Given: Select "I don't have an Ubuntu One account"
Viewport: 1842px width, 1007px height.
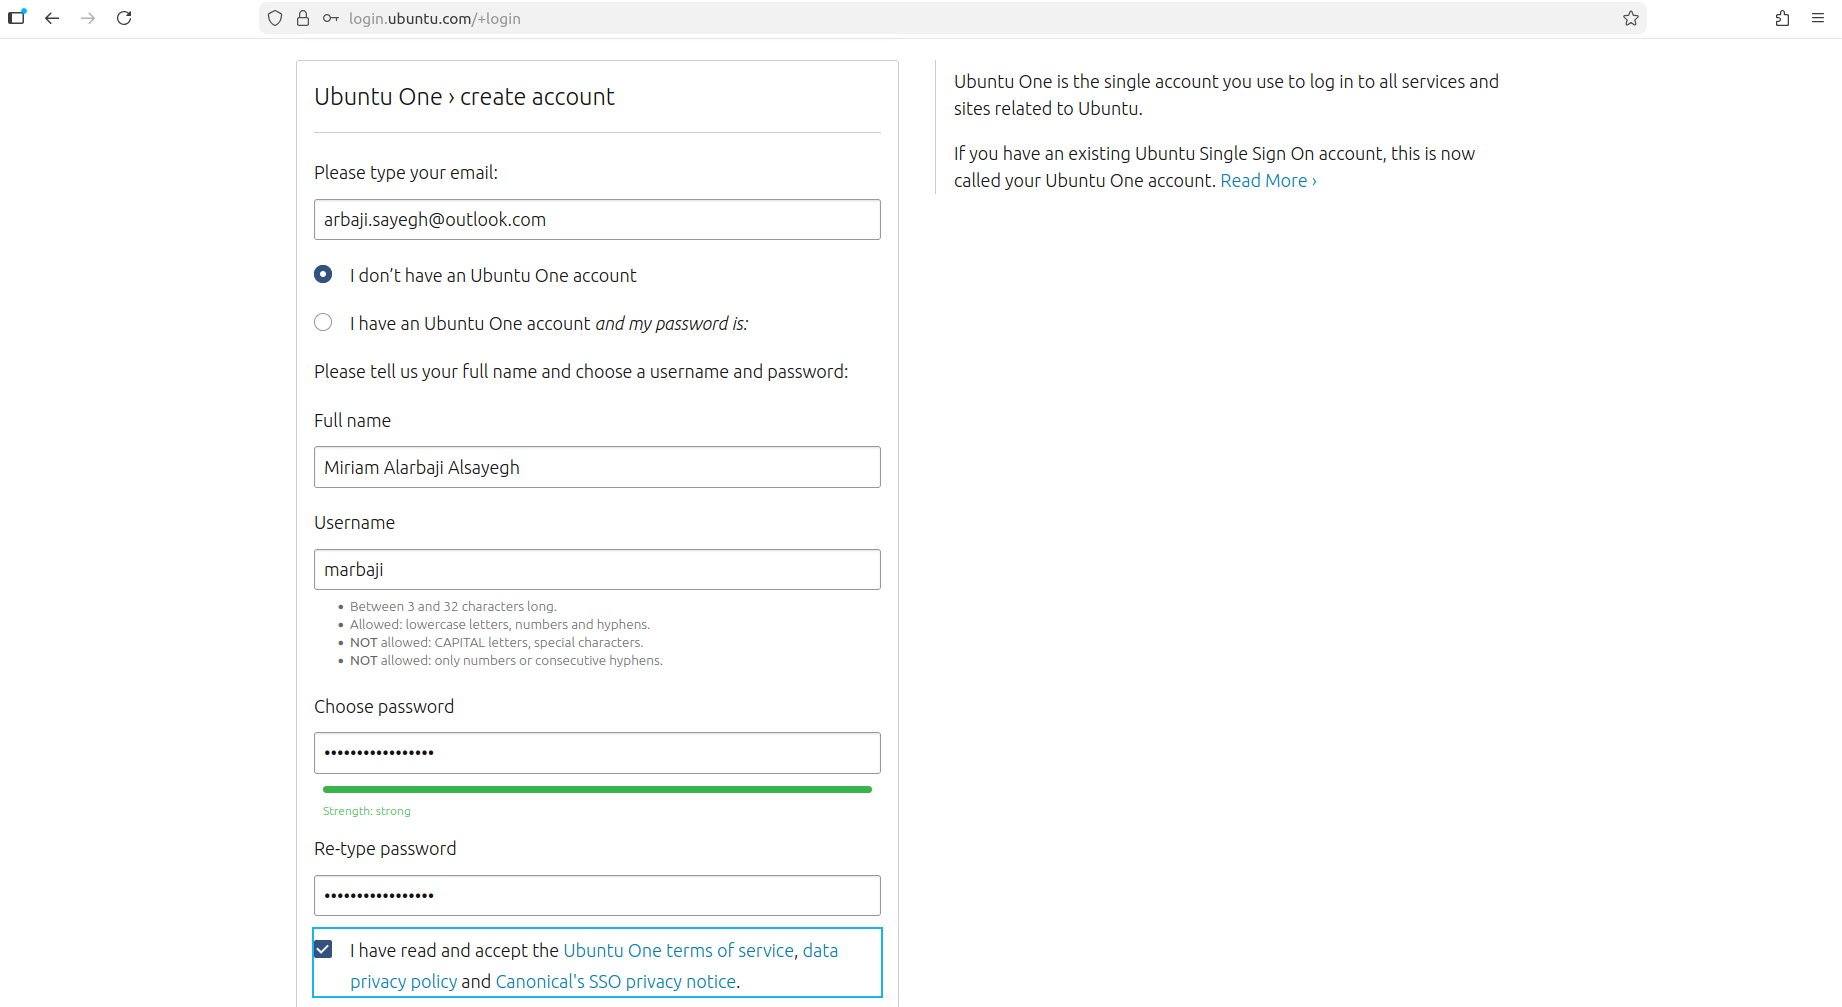Looking at the screenshot, I should [x=323, y=274].
